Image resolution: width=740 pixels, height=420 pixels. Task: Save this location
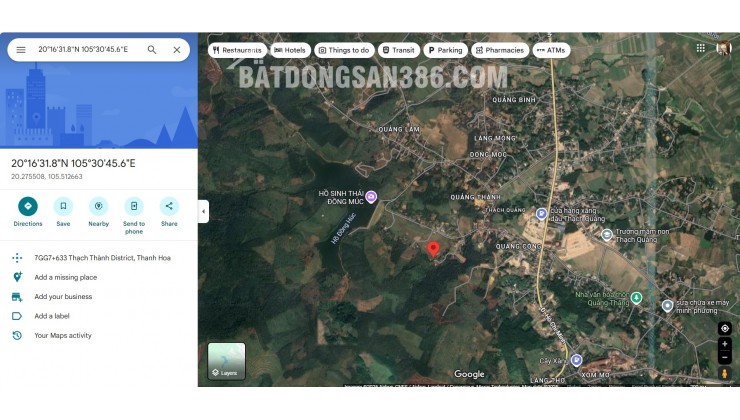(x=63, y=212)
